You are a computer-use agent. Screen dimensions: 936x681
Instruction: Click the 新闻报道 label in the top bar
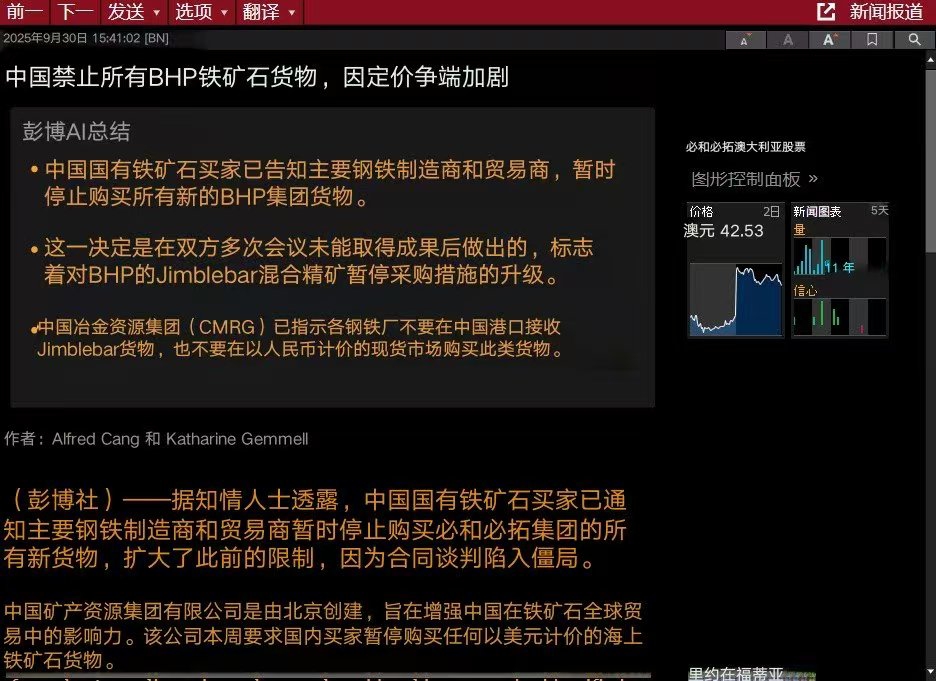click(x=886, y=11)
